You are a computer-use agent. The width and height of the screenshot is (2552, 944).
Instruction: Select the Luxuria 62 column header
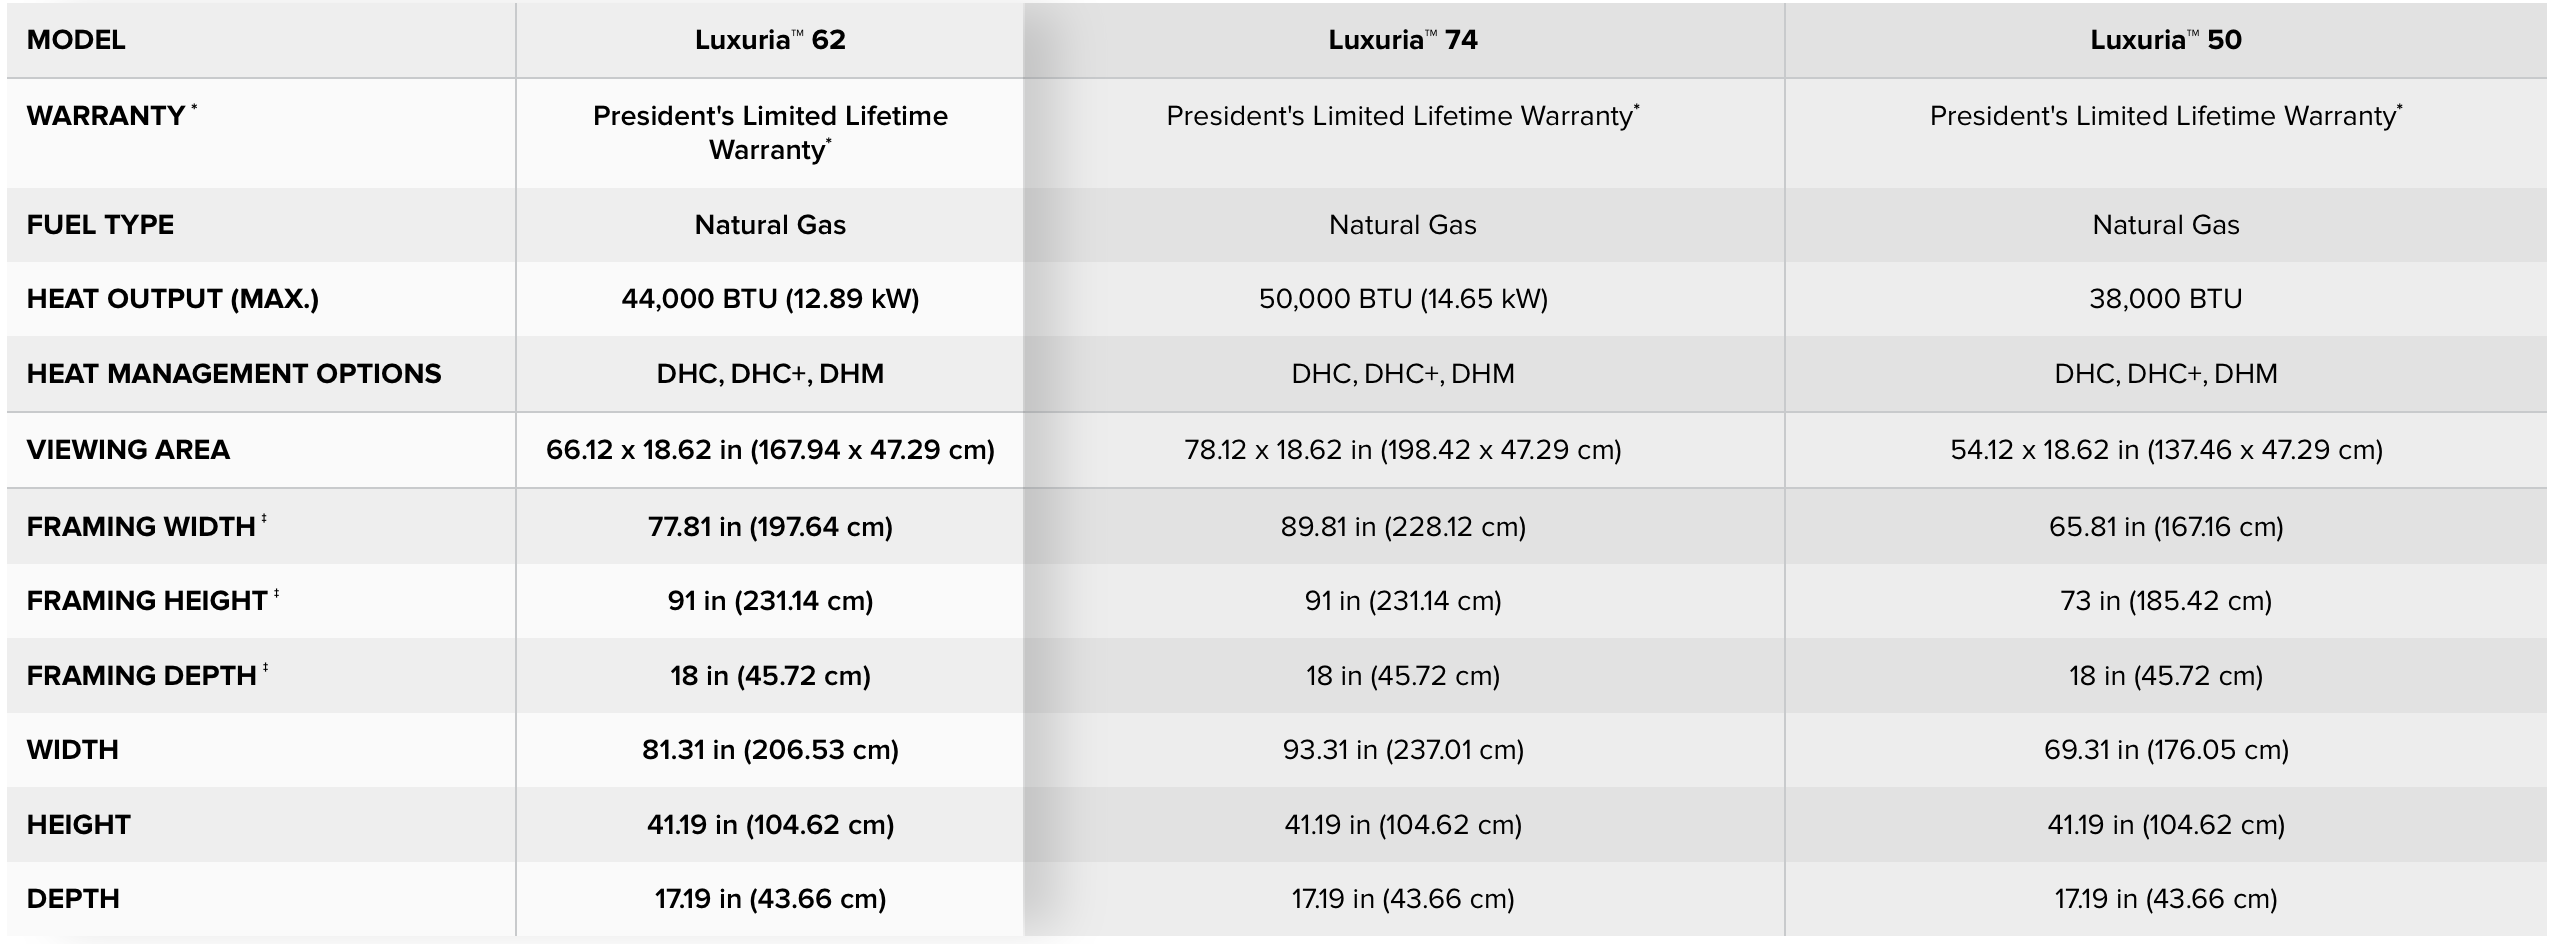770,40
